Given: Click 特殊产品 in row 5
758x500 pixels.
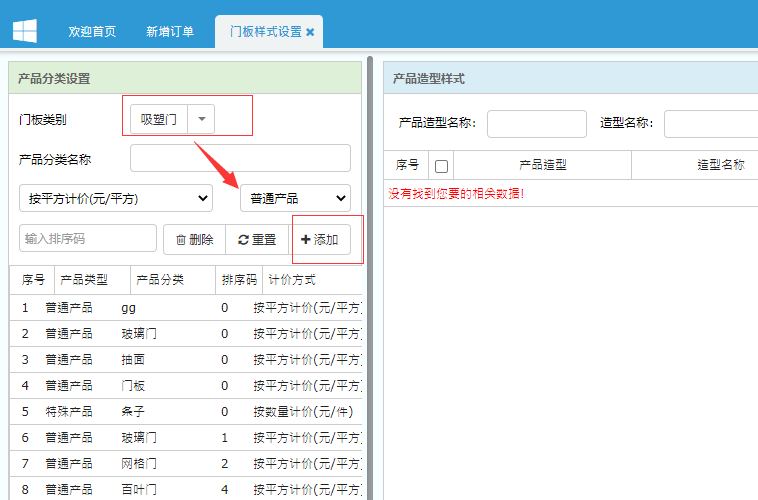Looking at the screenshot, I should pyautogui.click(x=69, y=412).
